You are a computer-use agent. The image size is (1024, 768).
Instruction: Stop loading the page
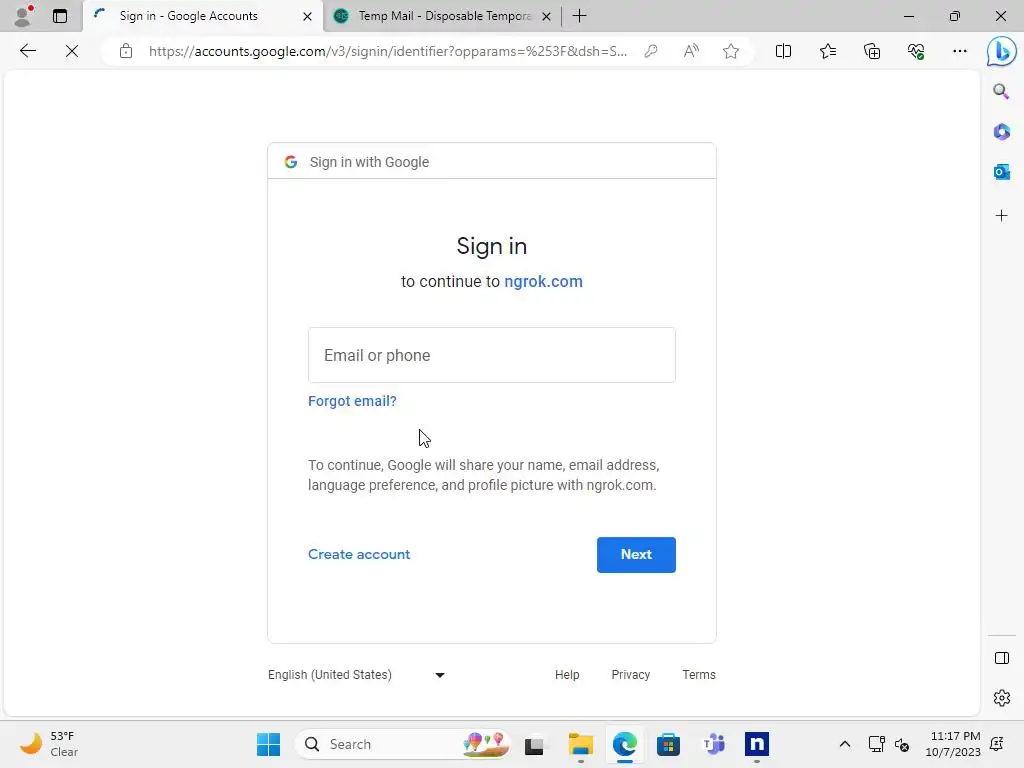[72, 51]
